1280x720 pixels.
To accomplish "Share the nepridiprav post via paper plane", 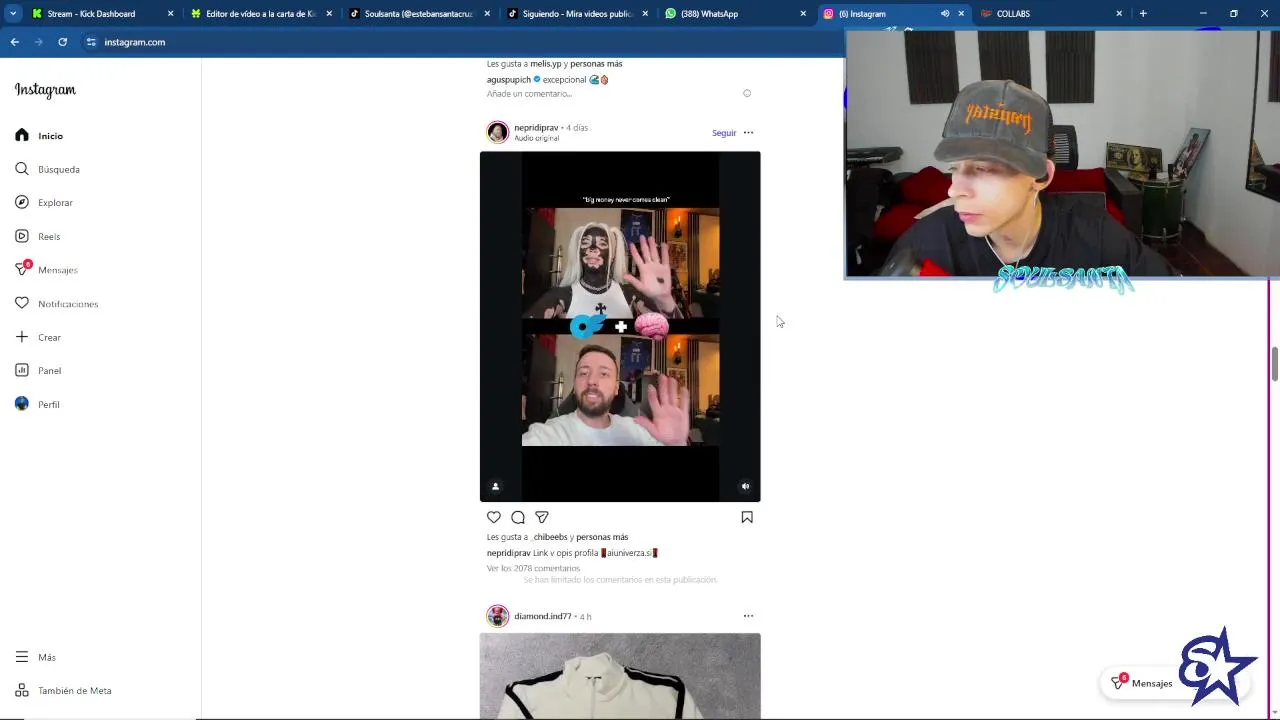I will click(x=542, y=517).
